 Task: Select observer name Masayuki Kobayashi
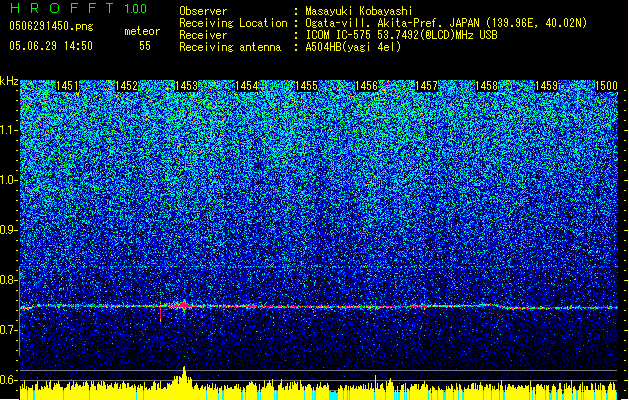[x=359, y=11]
